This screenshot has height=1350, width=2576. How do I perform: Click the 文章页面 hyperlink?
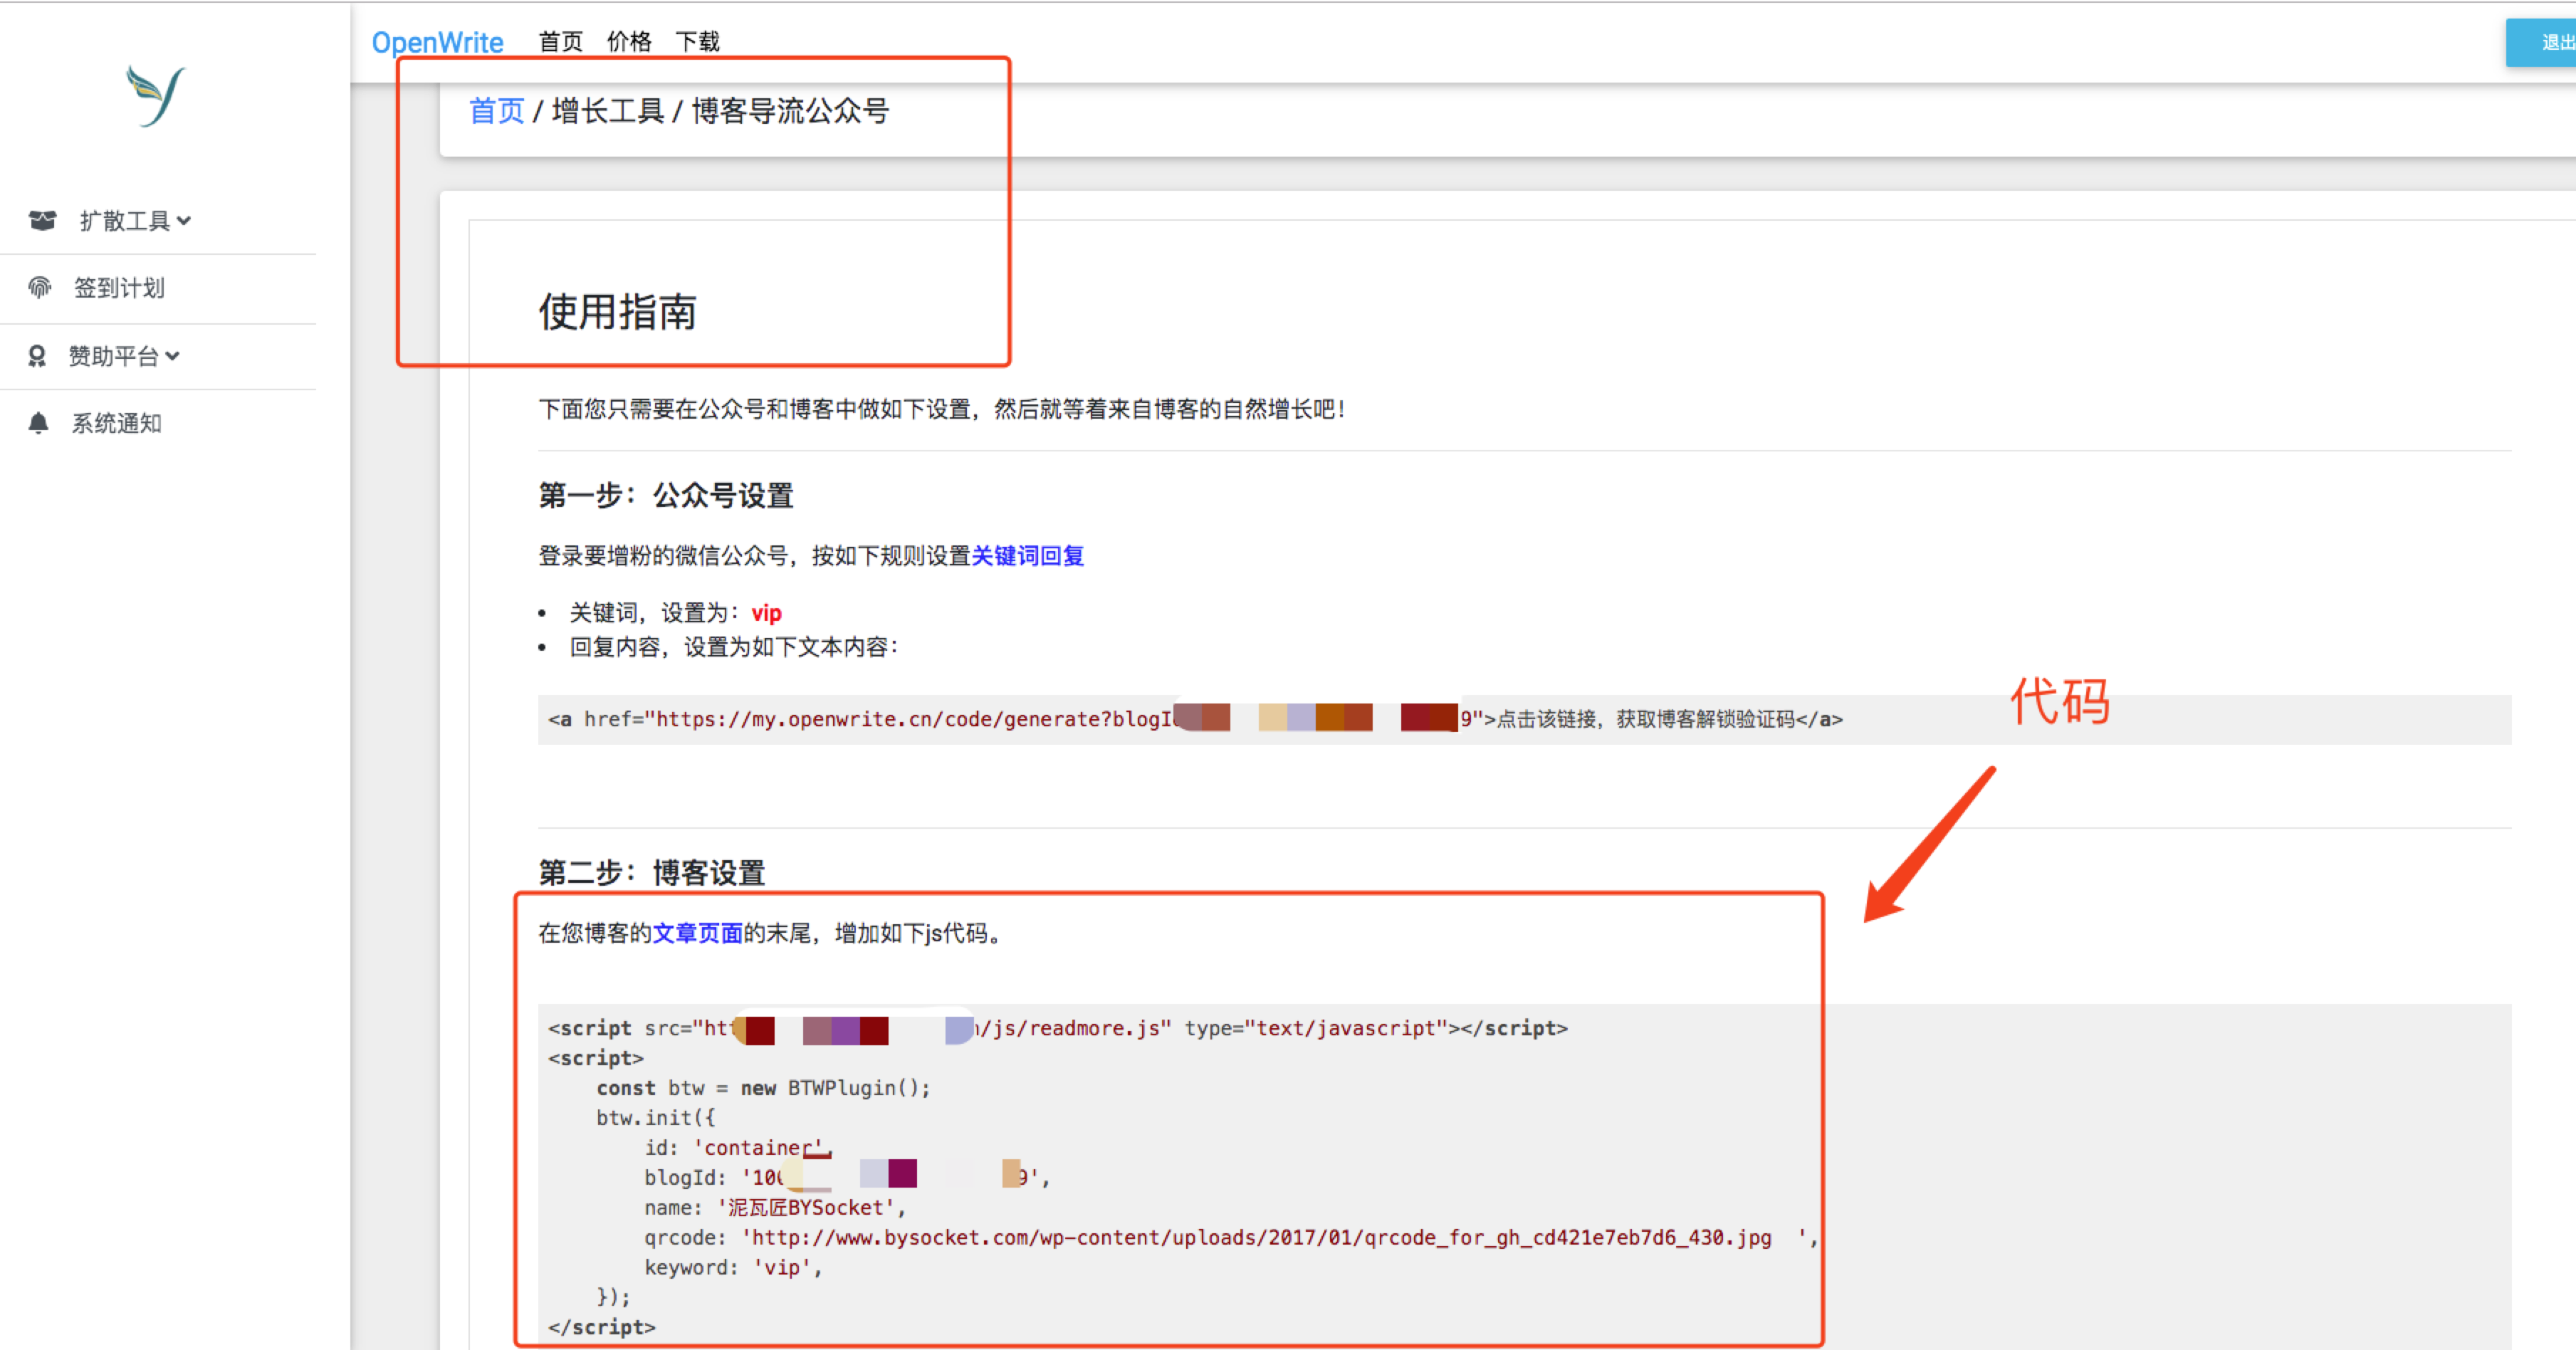[x=697, y=933]
